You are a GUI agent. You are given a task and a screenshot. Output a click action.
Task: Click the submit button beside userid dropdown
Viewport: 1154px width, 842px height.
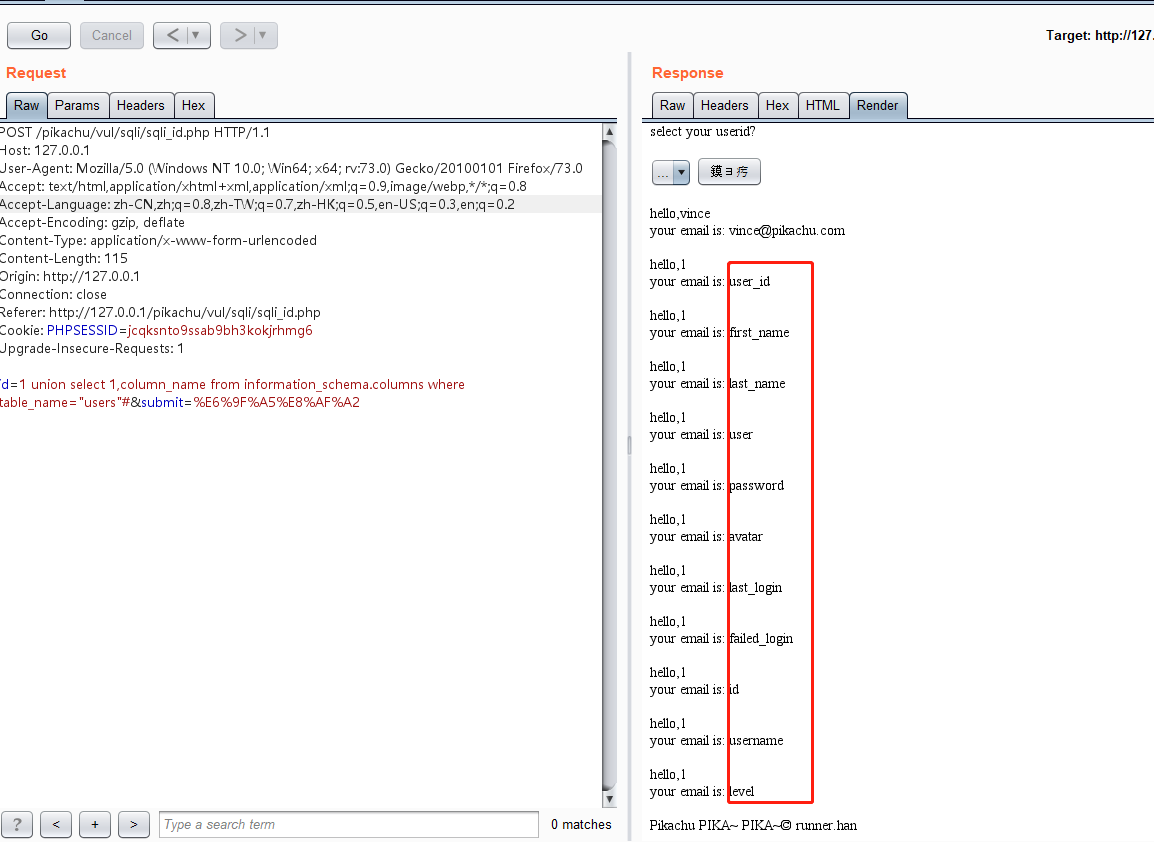[x=729, y=171]
